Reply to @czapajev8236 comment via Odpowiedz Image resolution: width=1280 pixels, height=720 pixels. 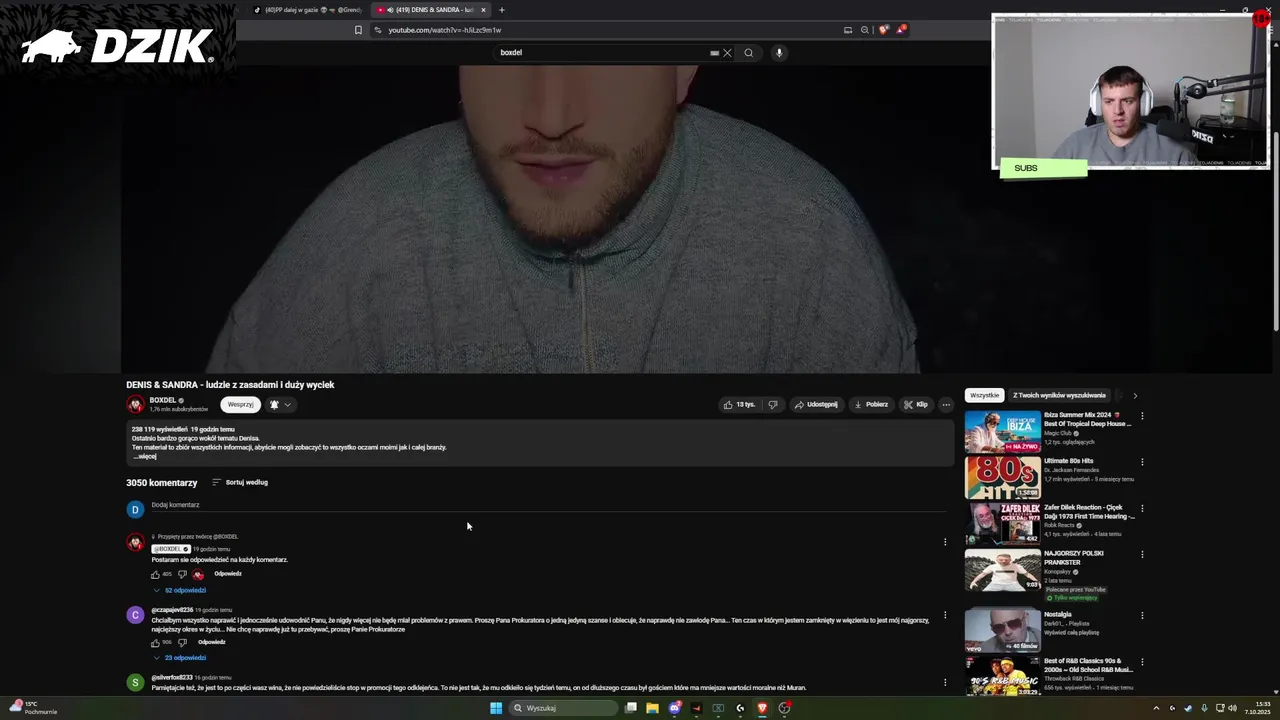click(211, 642)
